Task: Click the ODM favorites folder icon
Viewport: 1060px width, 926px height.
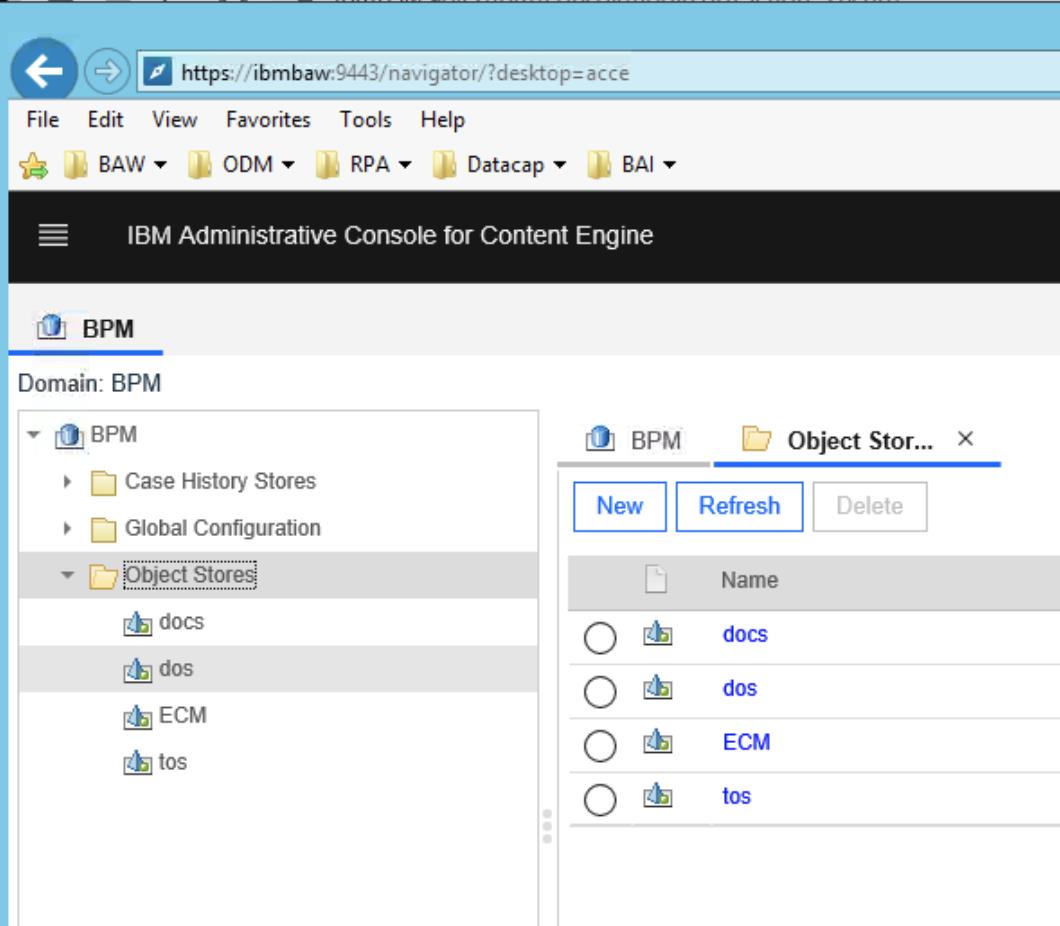Action: pyautogui.click(x=200, y=165)
